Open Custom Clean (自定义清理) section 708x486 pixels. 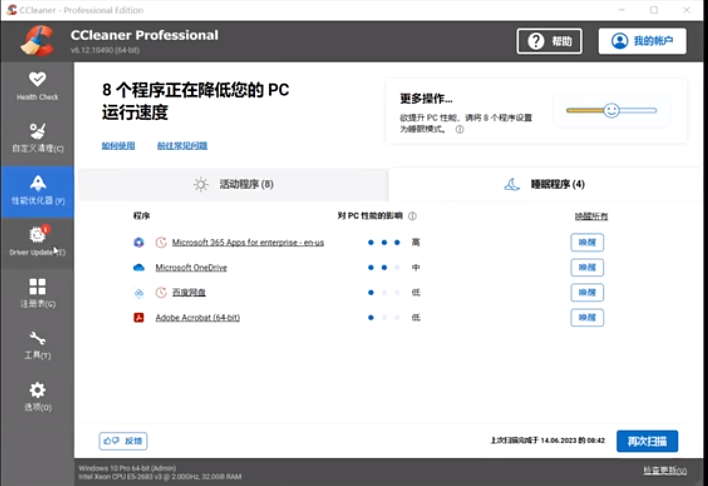37,138
